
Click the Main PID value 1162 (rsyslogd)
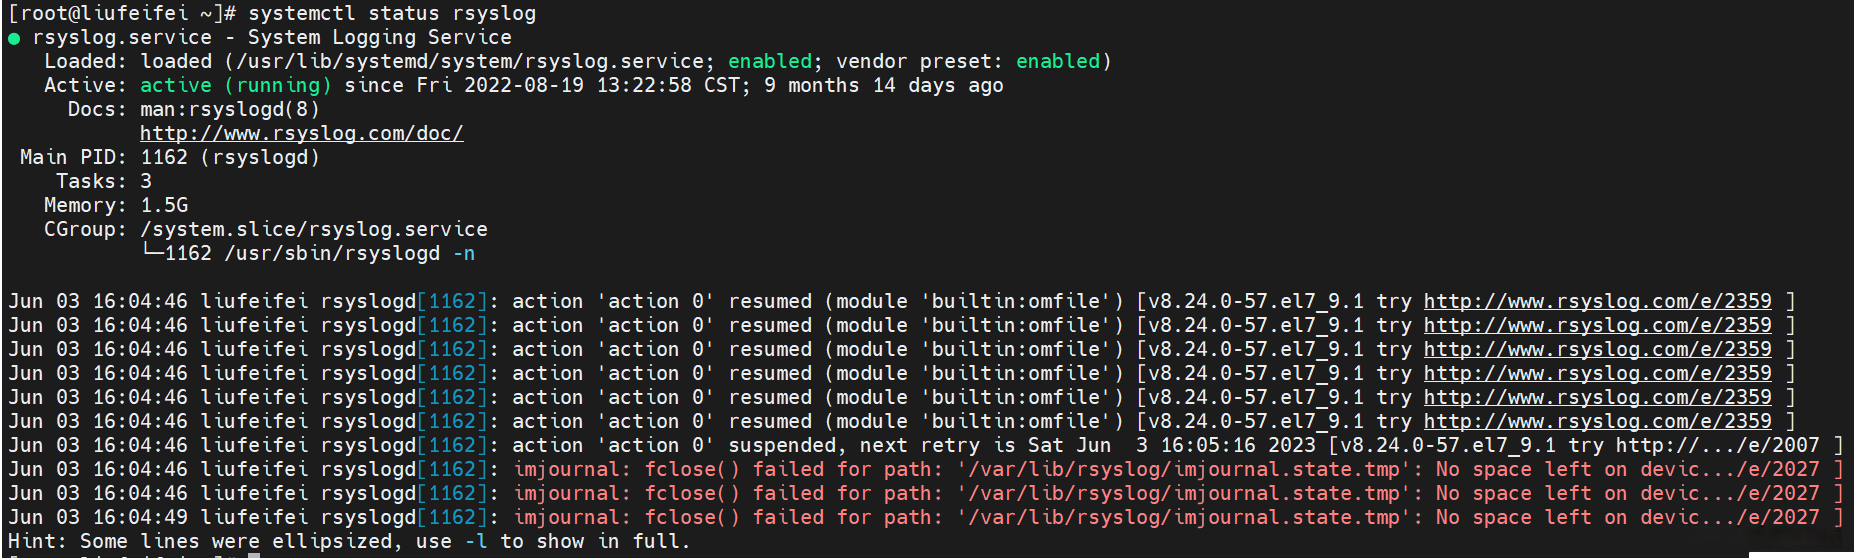click(x=229, y=157)
